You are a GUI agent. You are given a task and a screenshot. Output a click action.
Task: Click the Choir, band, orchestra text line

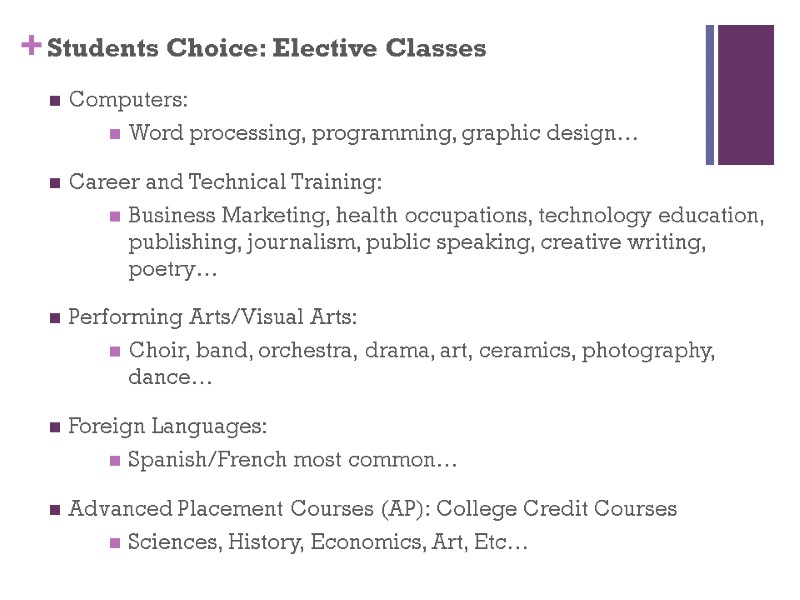click(421, 351)
